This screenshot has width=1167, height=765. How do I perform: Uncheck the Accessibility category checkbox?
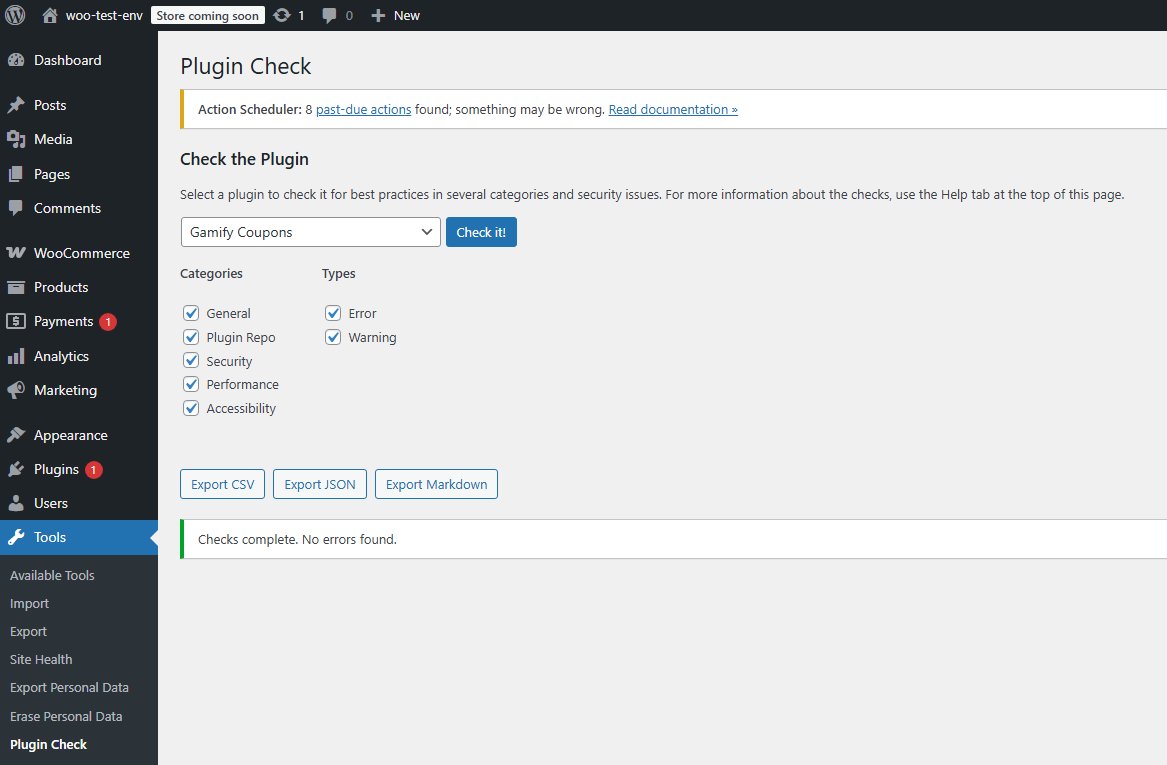tap(191, 408)
